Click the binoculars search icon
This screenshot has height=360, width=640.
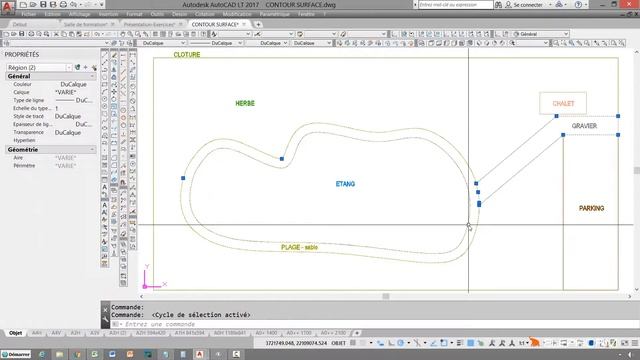498,5
